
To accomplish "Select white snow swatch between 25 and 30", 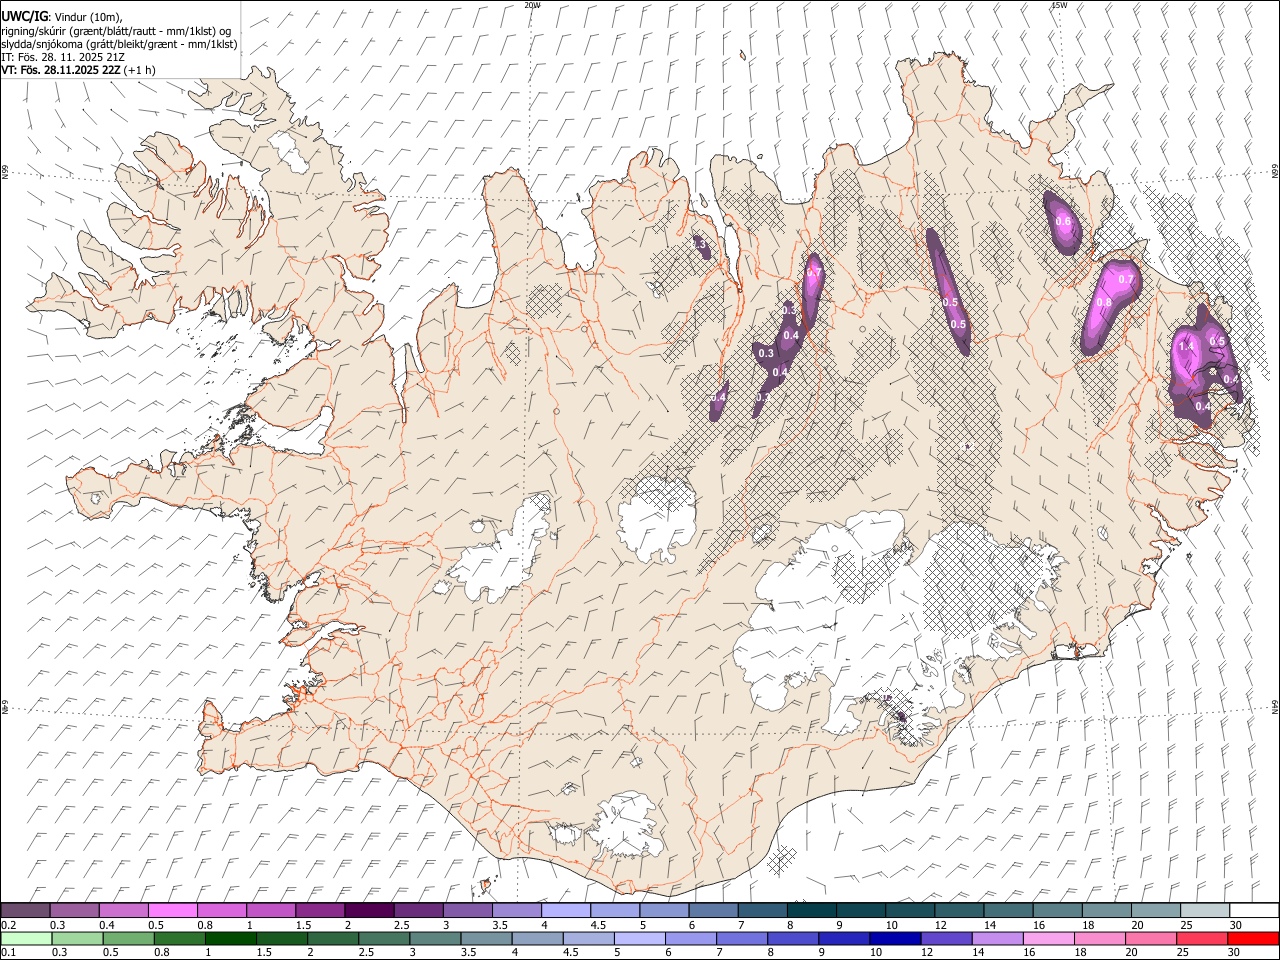I will click(1205, 910).
